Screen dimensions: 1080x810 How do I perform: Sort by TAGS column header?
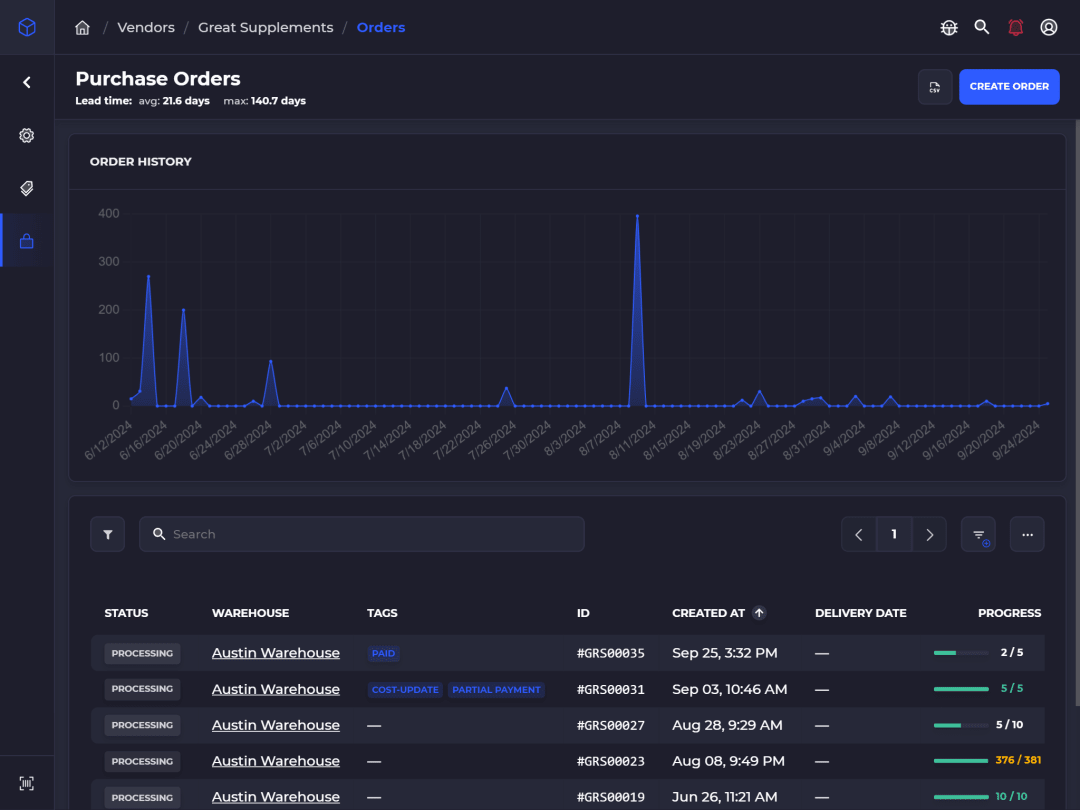pos(382,613)
